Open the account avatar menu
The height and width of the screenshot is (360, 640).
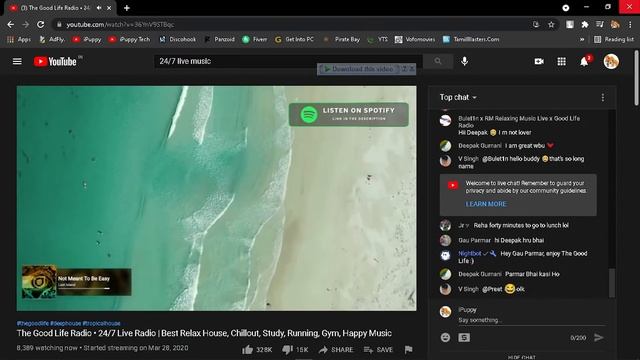click(611, 61)
